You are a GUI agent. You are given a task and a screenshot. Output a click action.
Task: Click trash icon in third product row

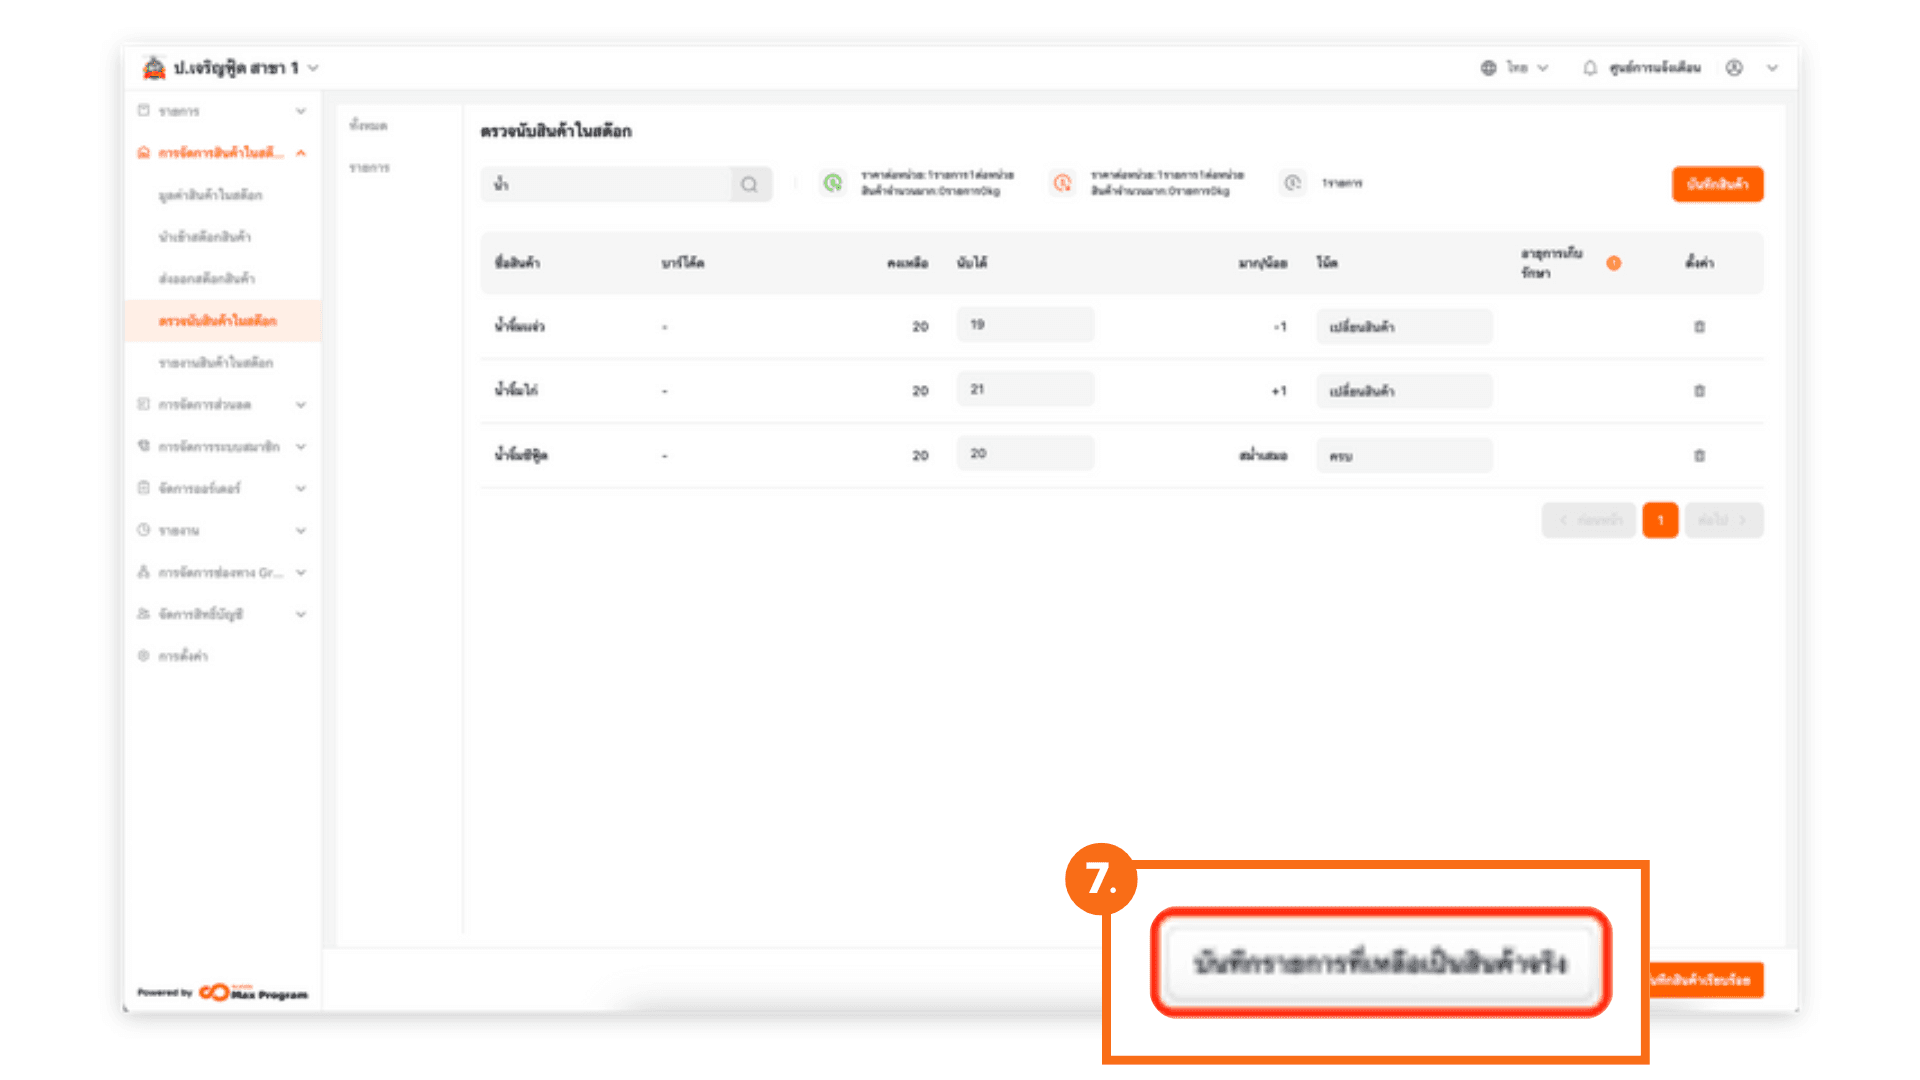[x=1699, y=456]
